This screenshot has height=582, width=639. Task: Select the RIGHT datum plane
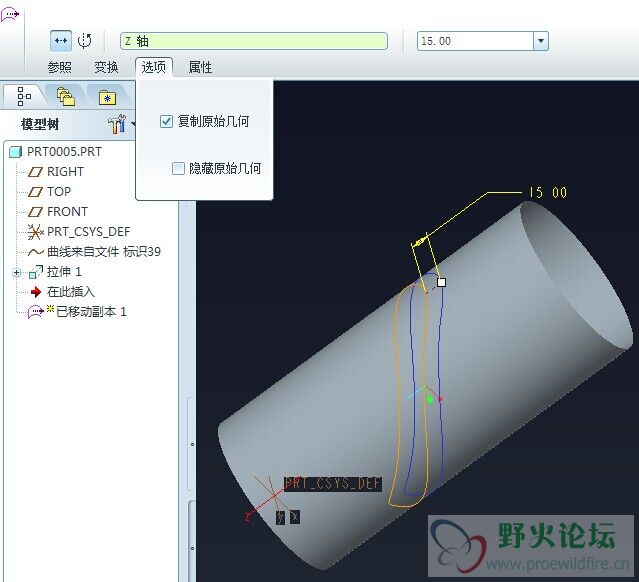(65, 172)
